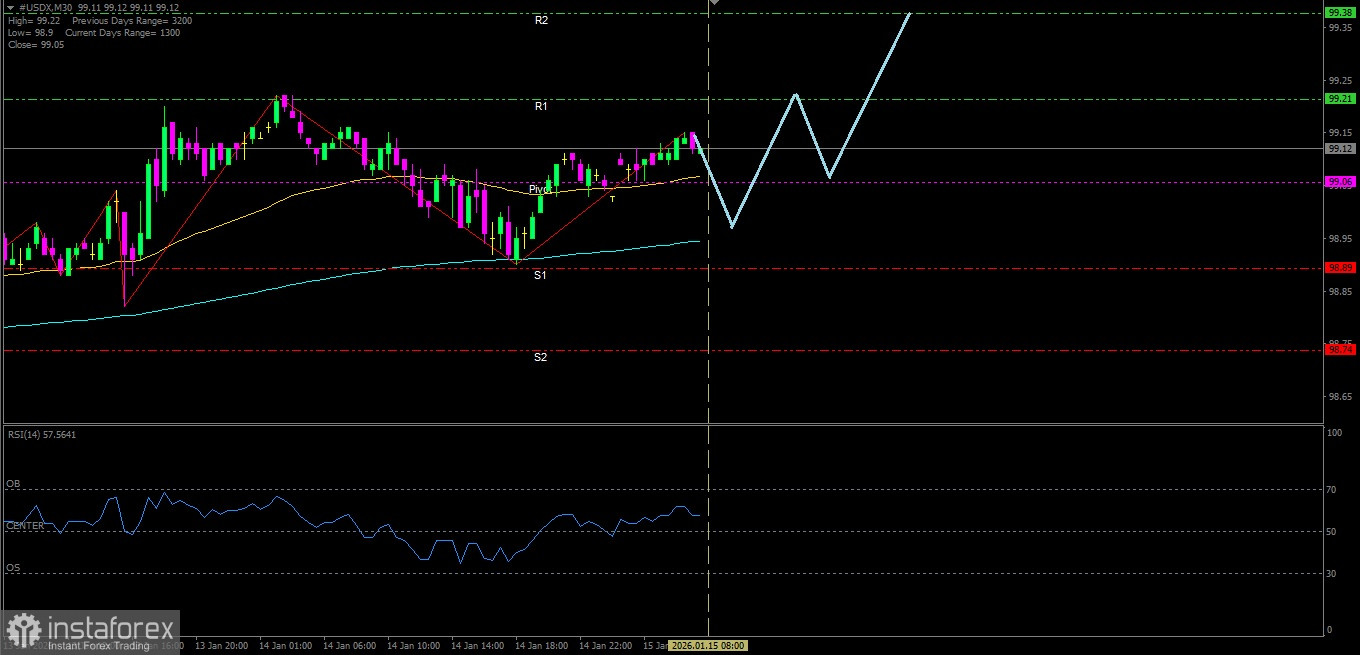Image resolution: width=1360 pixels, height=655 pixels.
Task: Click the High= 99.22 readout
Action: pyautogui.click(x=32, y=19)
